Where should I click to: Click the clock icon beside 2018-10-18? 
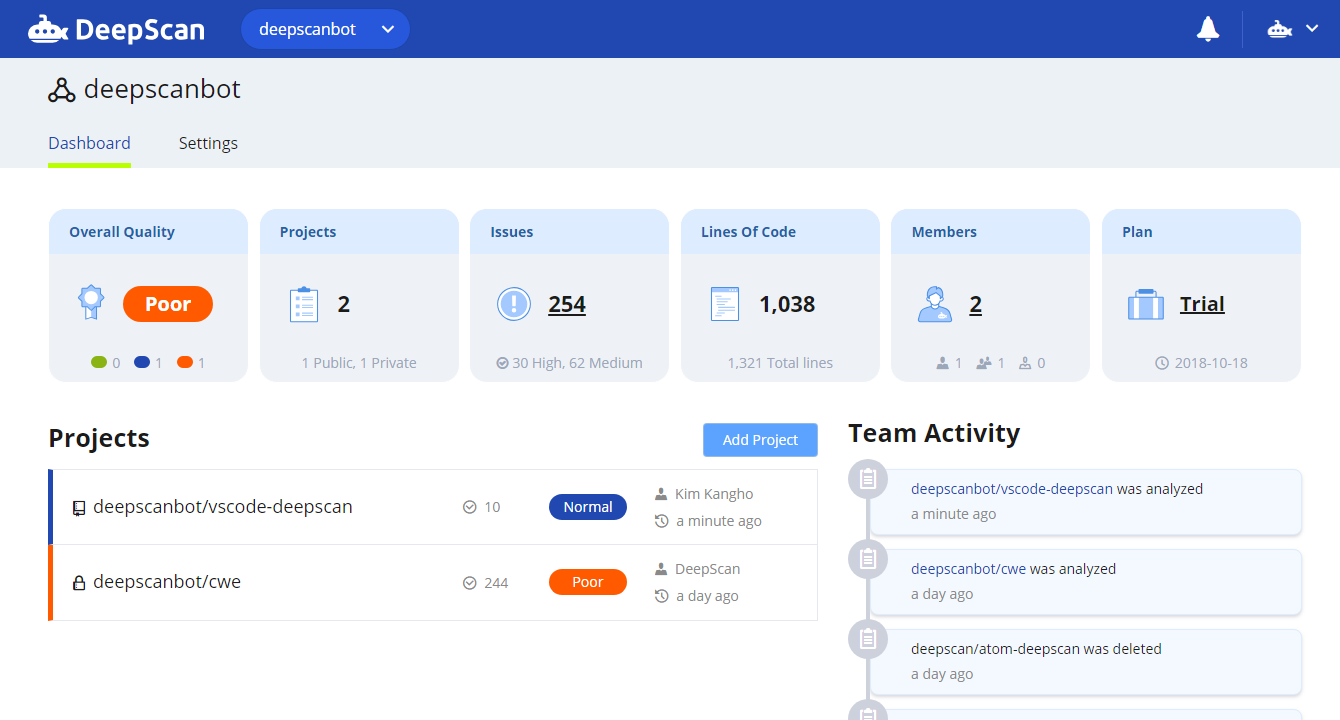pos(1162,363)
